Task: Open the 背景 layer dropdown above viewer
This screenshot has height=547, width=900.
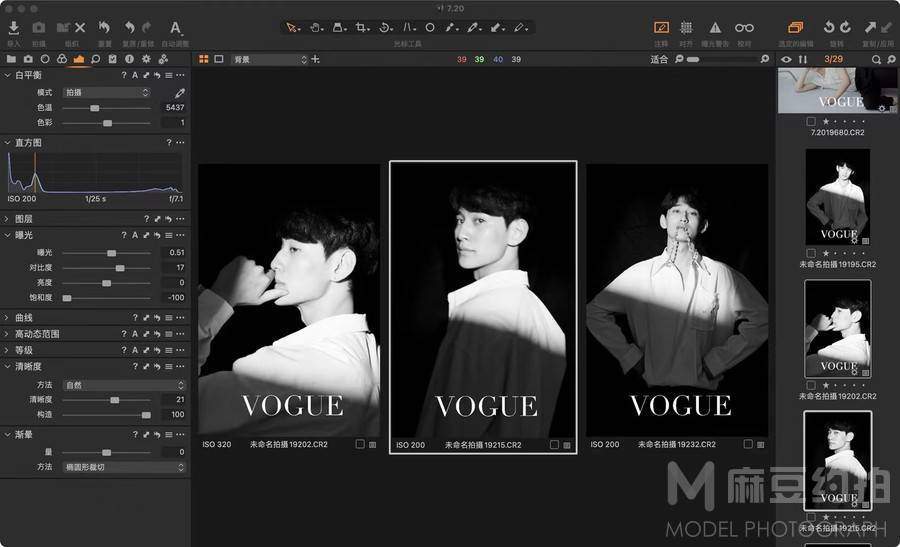Action: point(270,60)
